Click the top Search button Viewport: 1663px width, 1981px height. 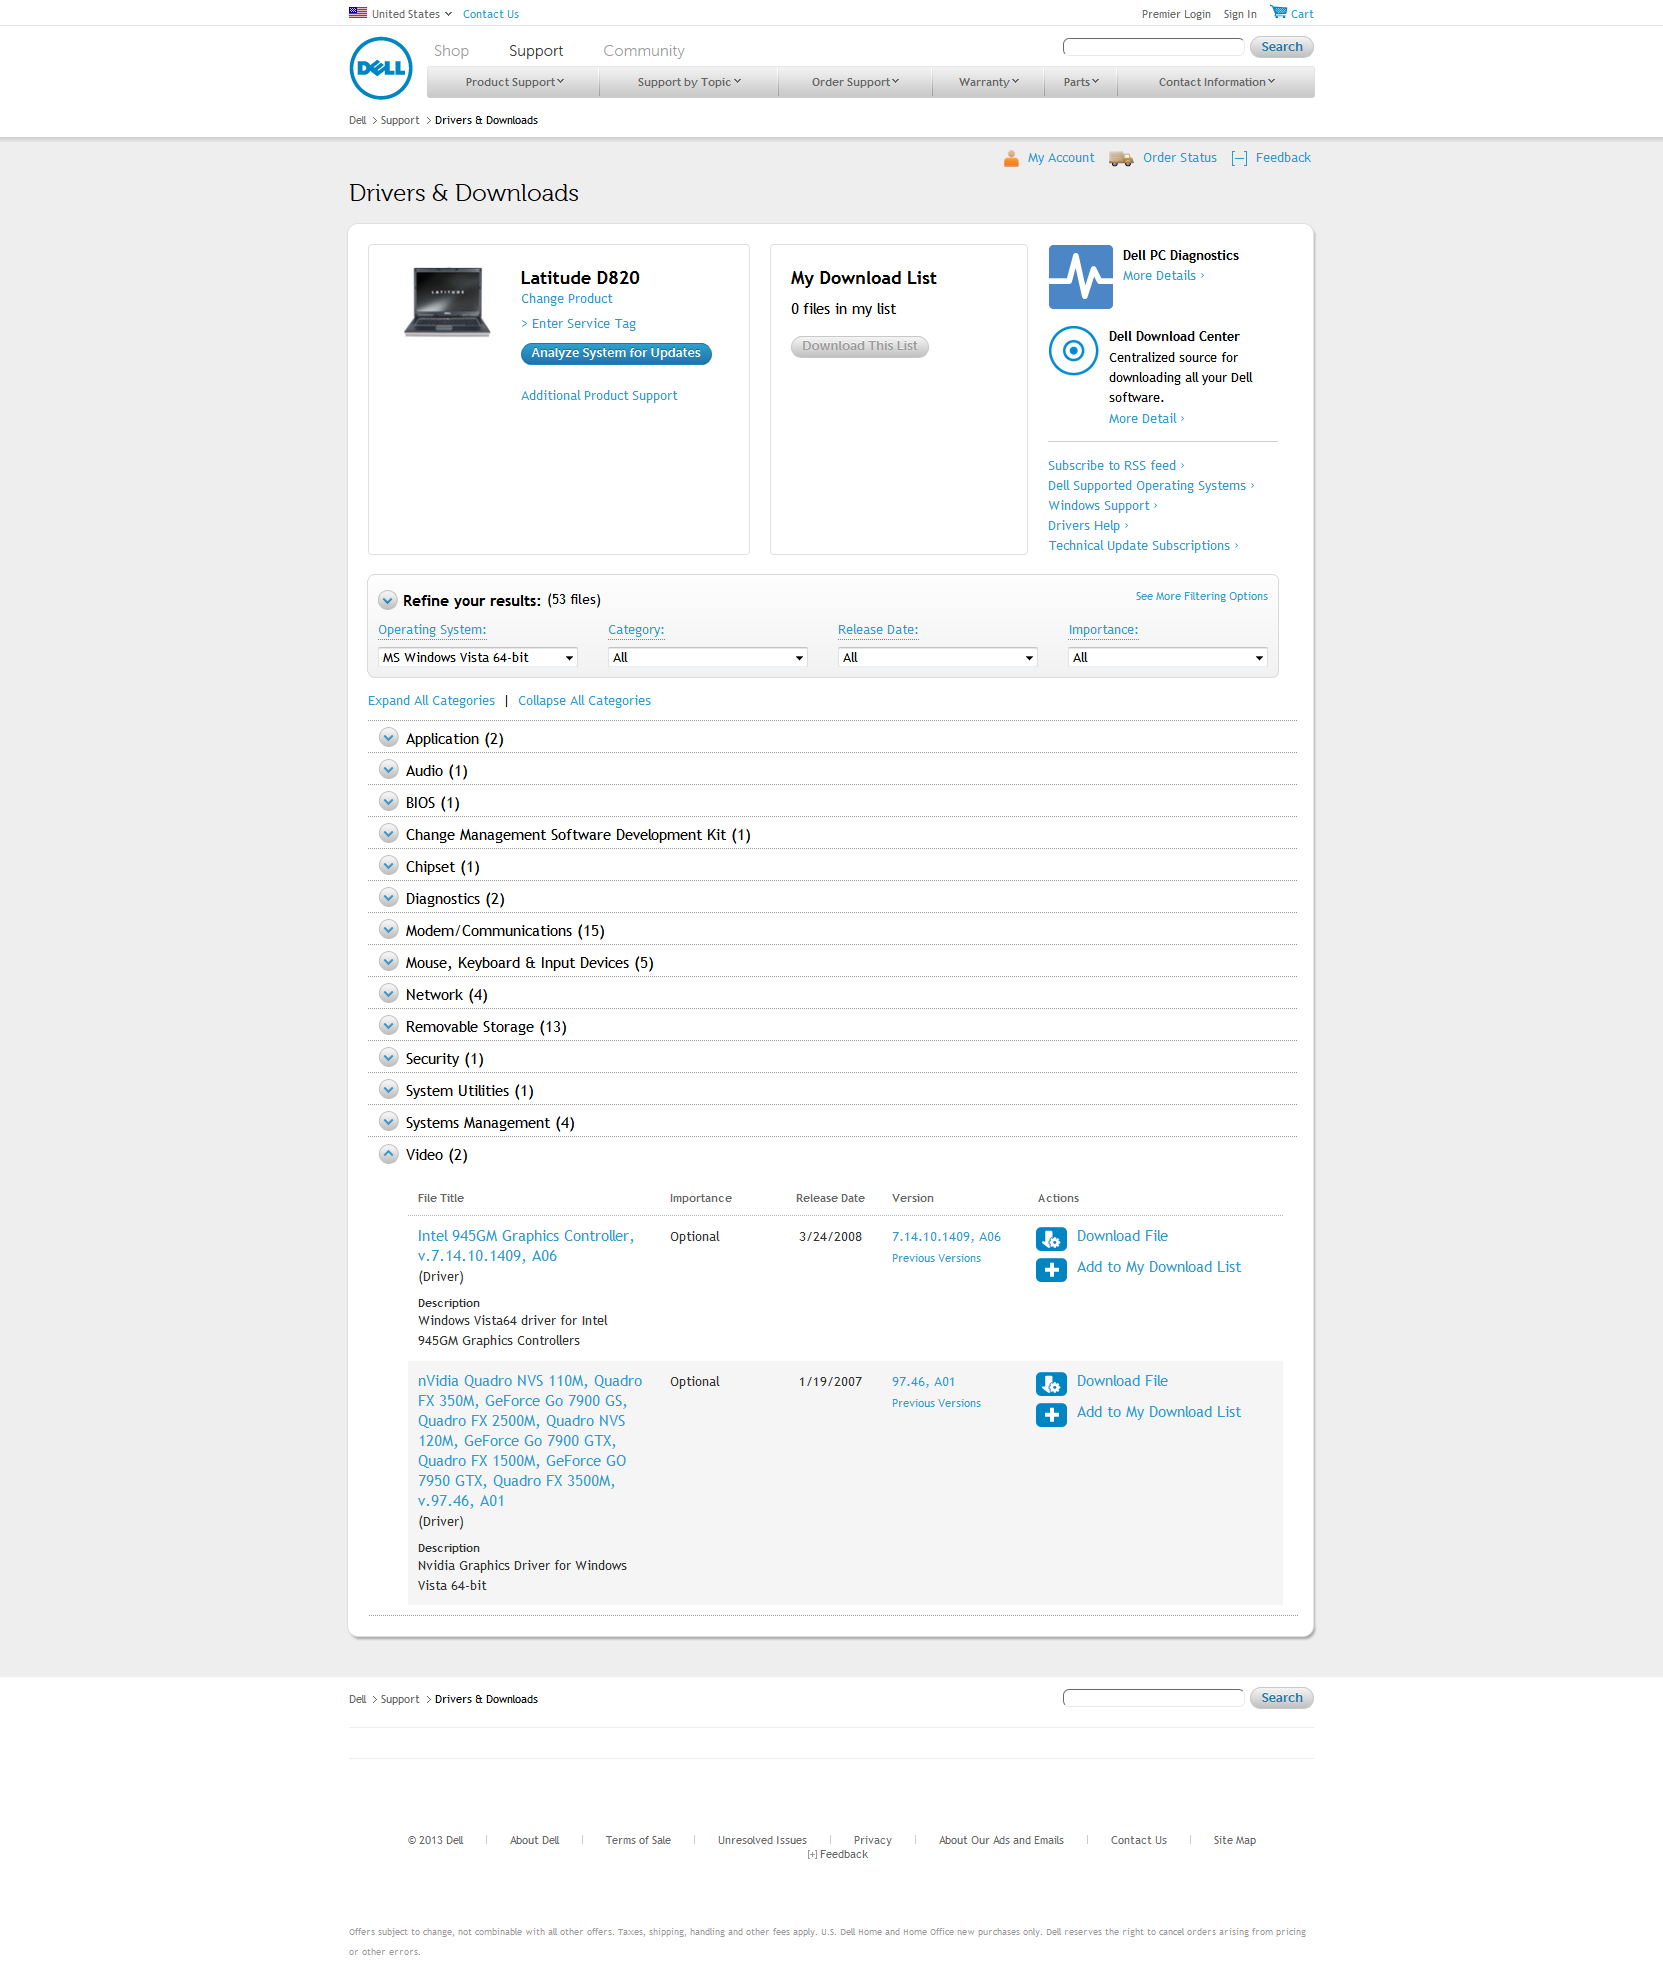click(1282, 47)
